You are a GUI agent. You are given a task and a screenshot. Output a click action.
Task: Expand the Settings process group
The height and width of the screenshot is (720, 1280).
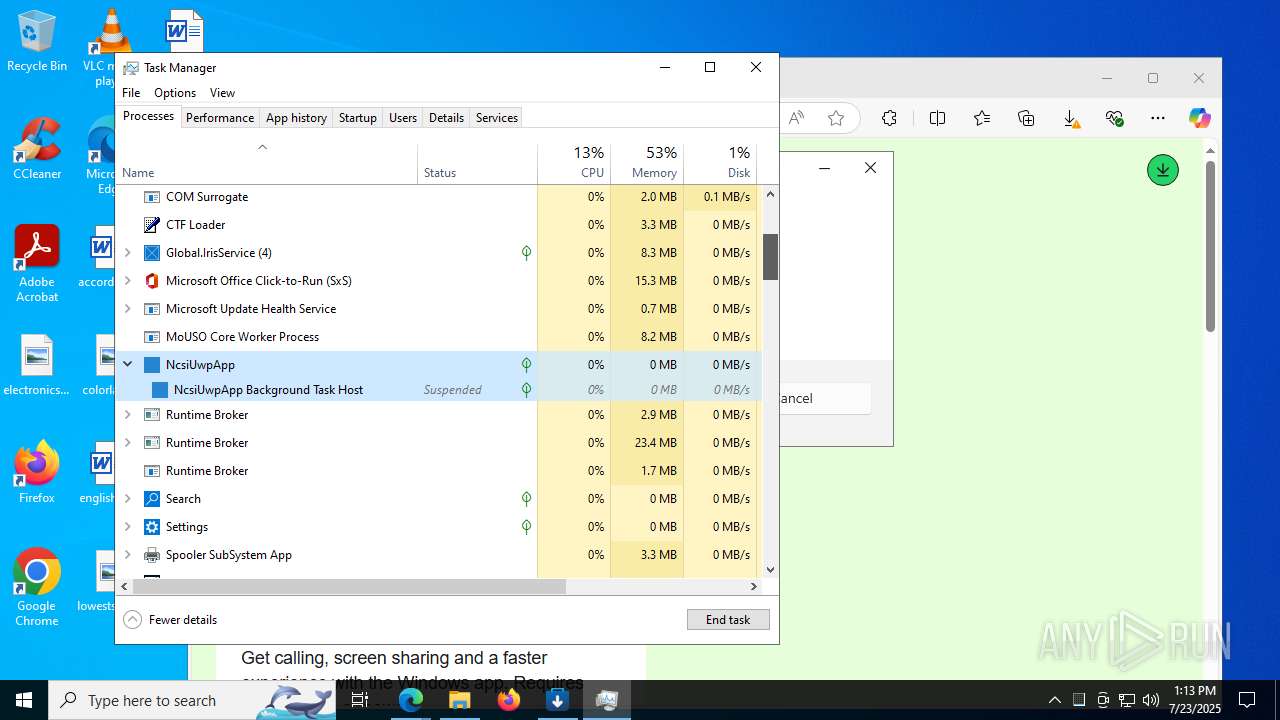tap(127, 527)
